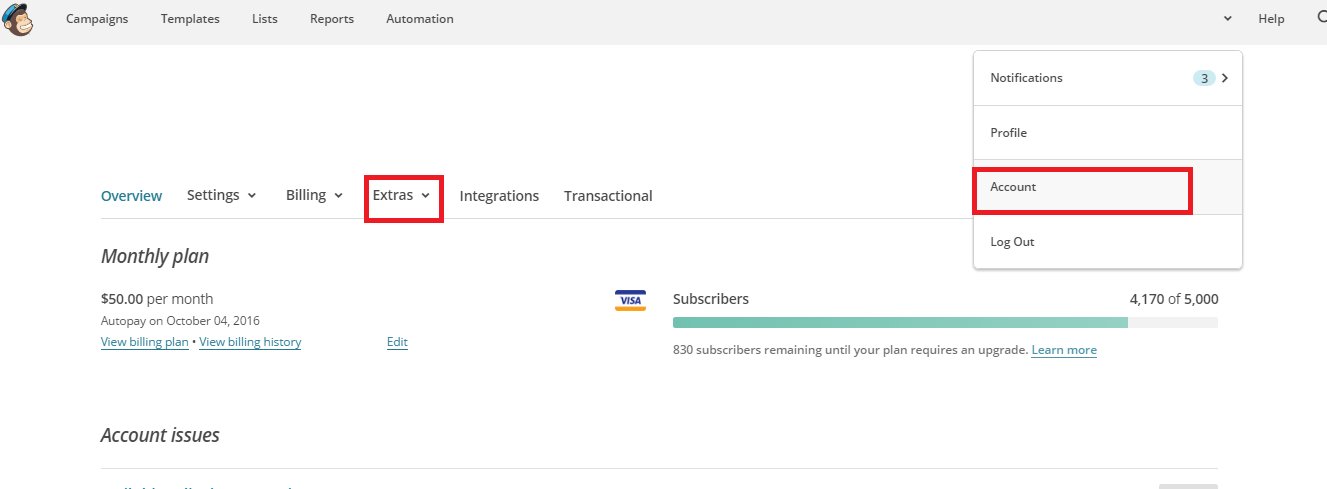This screenshot has height=489, width=1327.
Task: Open the Extras dropdown menu
Action: pos(402,195)
